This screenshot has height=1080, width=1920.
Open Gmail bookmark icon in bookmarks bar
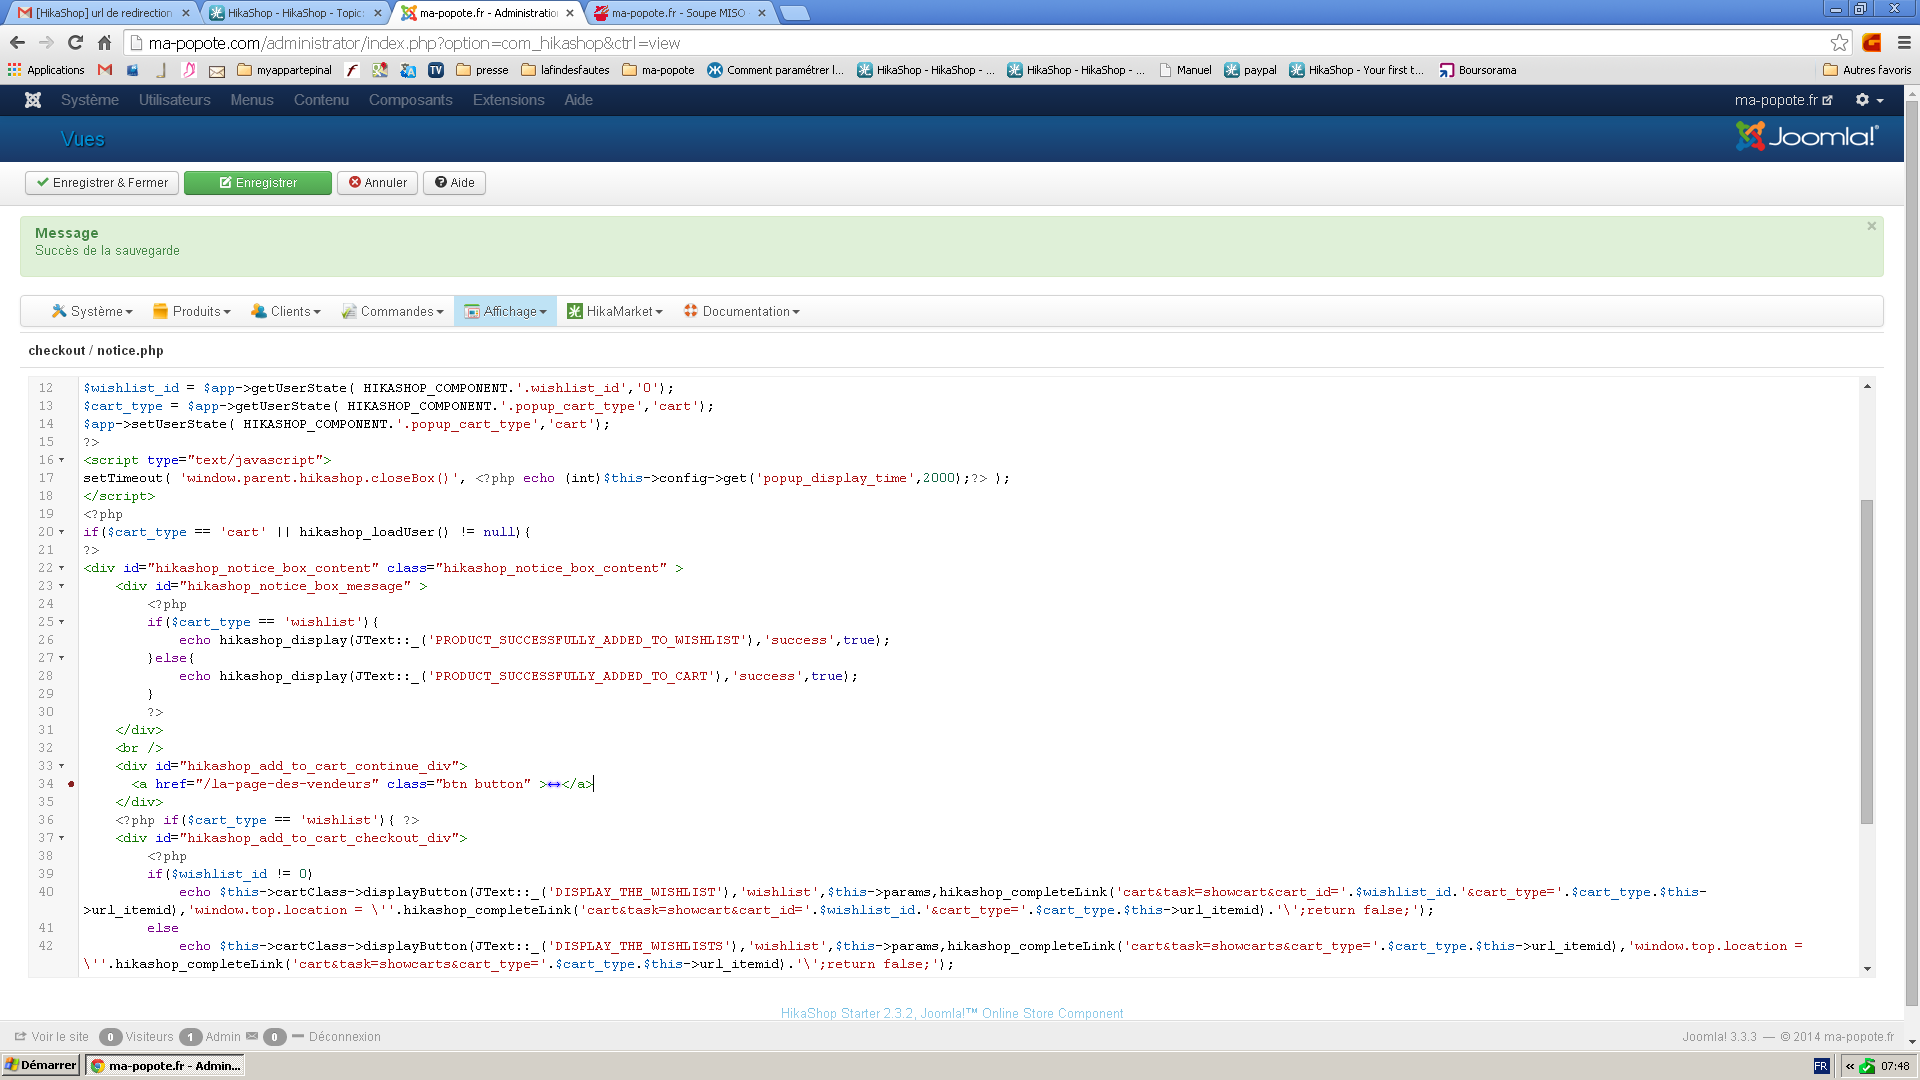click(x=105, y=70)
